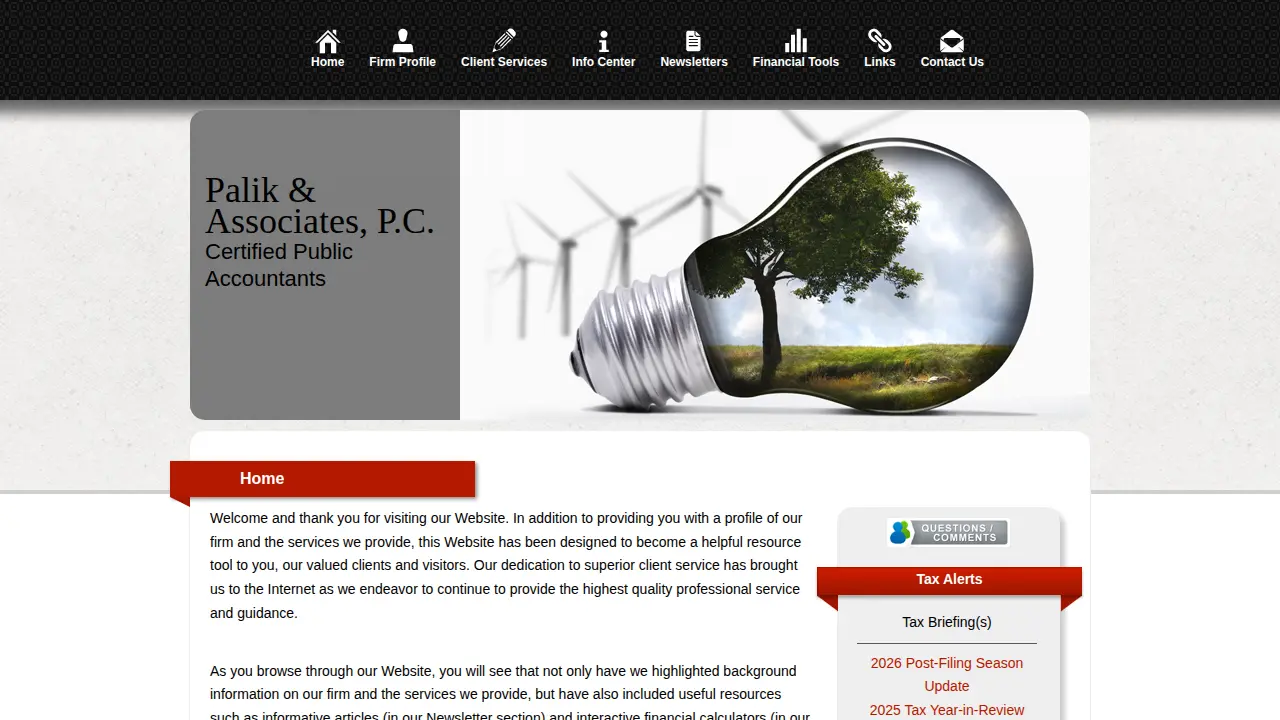
Task: Open the Home menu label
Action: [327, 62]
